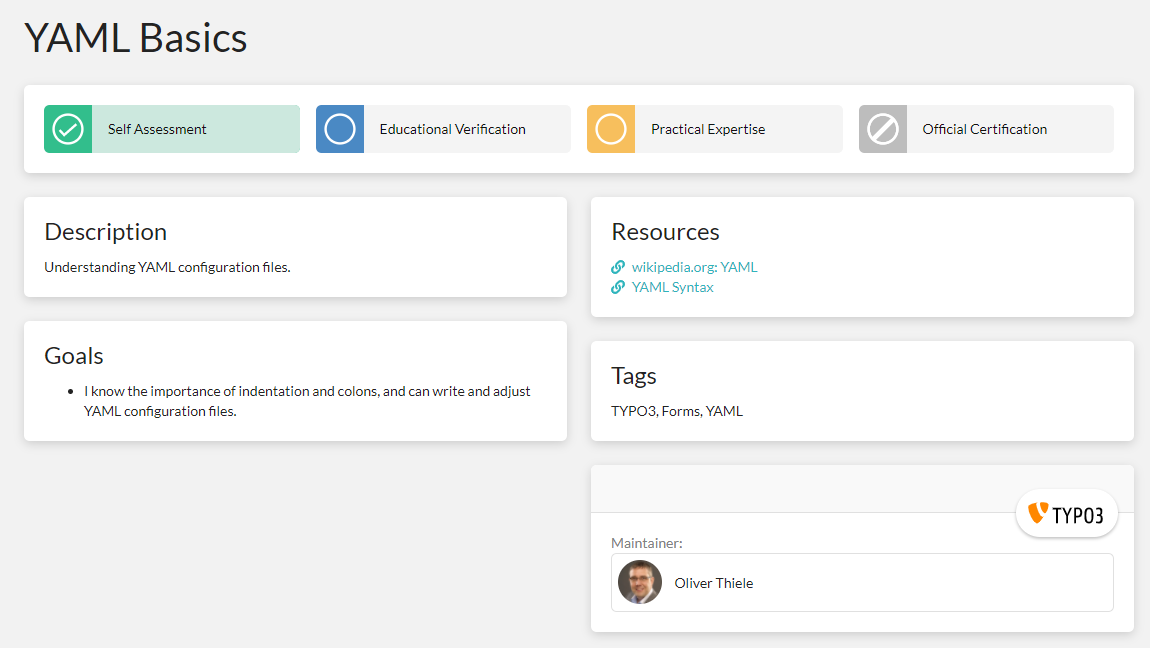
Task: Open the YAML Syntax resource link
Action: [x=672, y=287]
